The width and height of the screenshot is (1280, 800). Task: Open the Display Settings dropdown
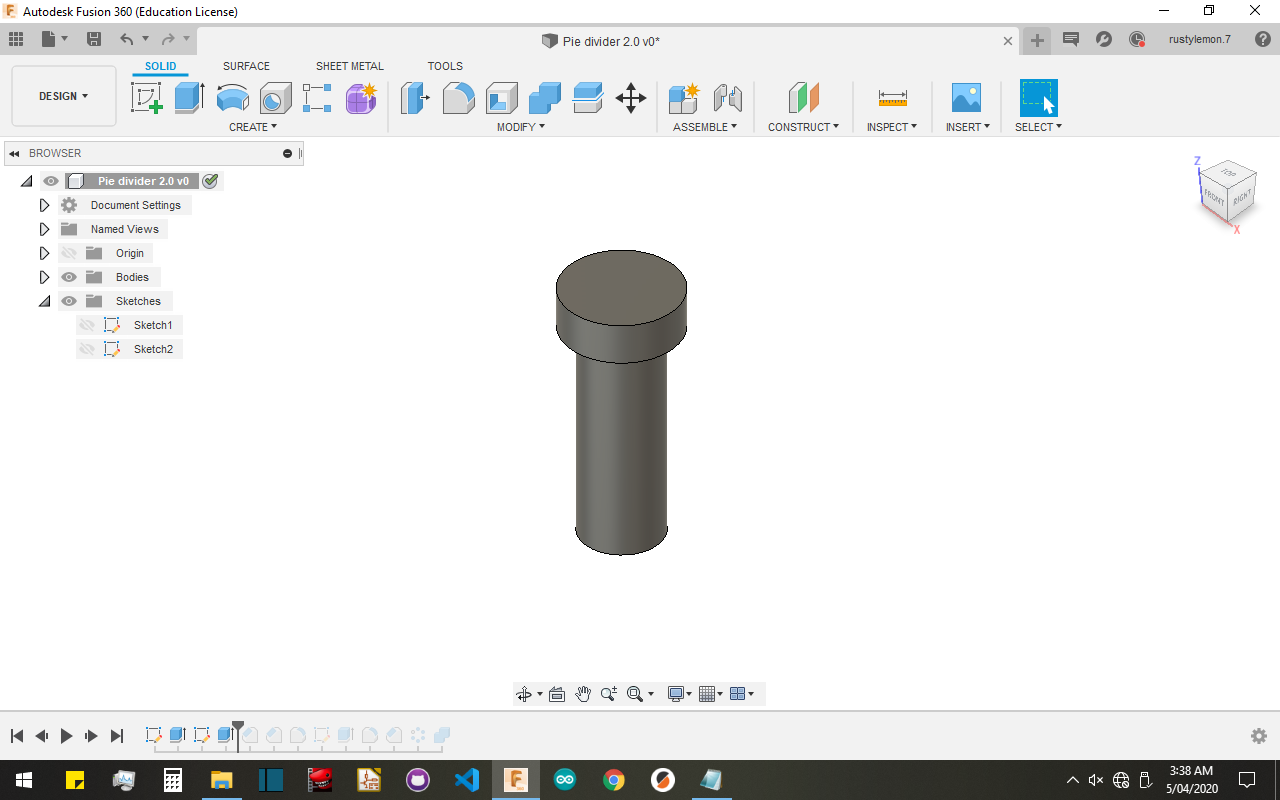pyautogui.click(x=680, y=694)
